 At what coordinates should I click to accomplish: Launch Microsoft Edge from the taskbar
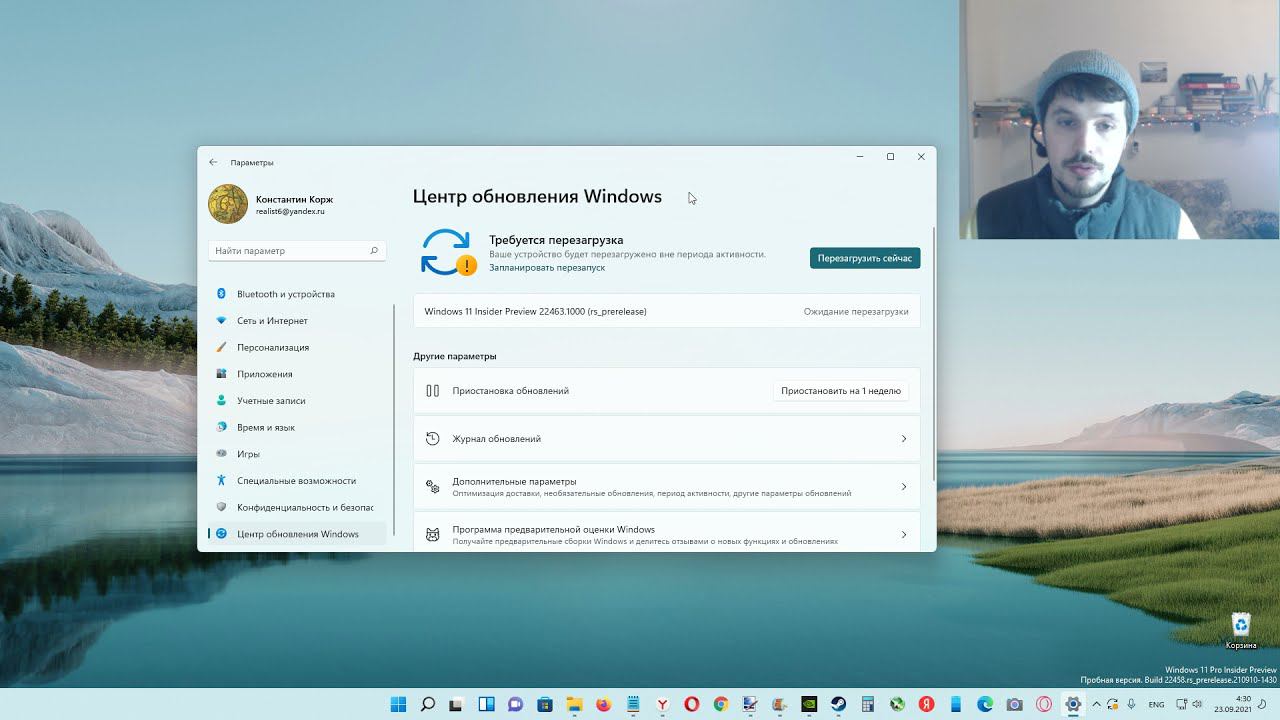pyautogui.click(x=985, y=704)
